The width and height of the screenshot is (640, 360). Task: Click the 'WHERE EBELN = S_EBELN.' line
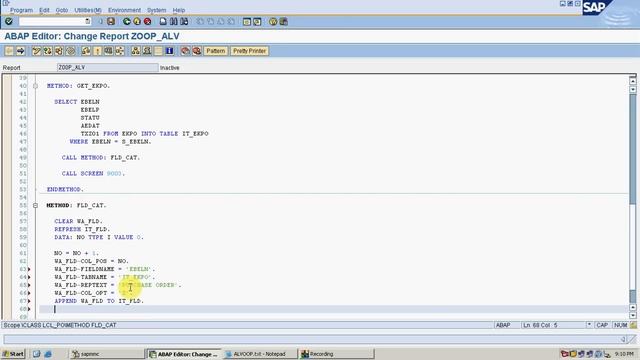click(x=111, y=142)
